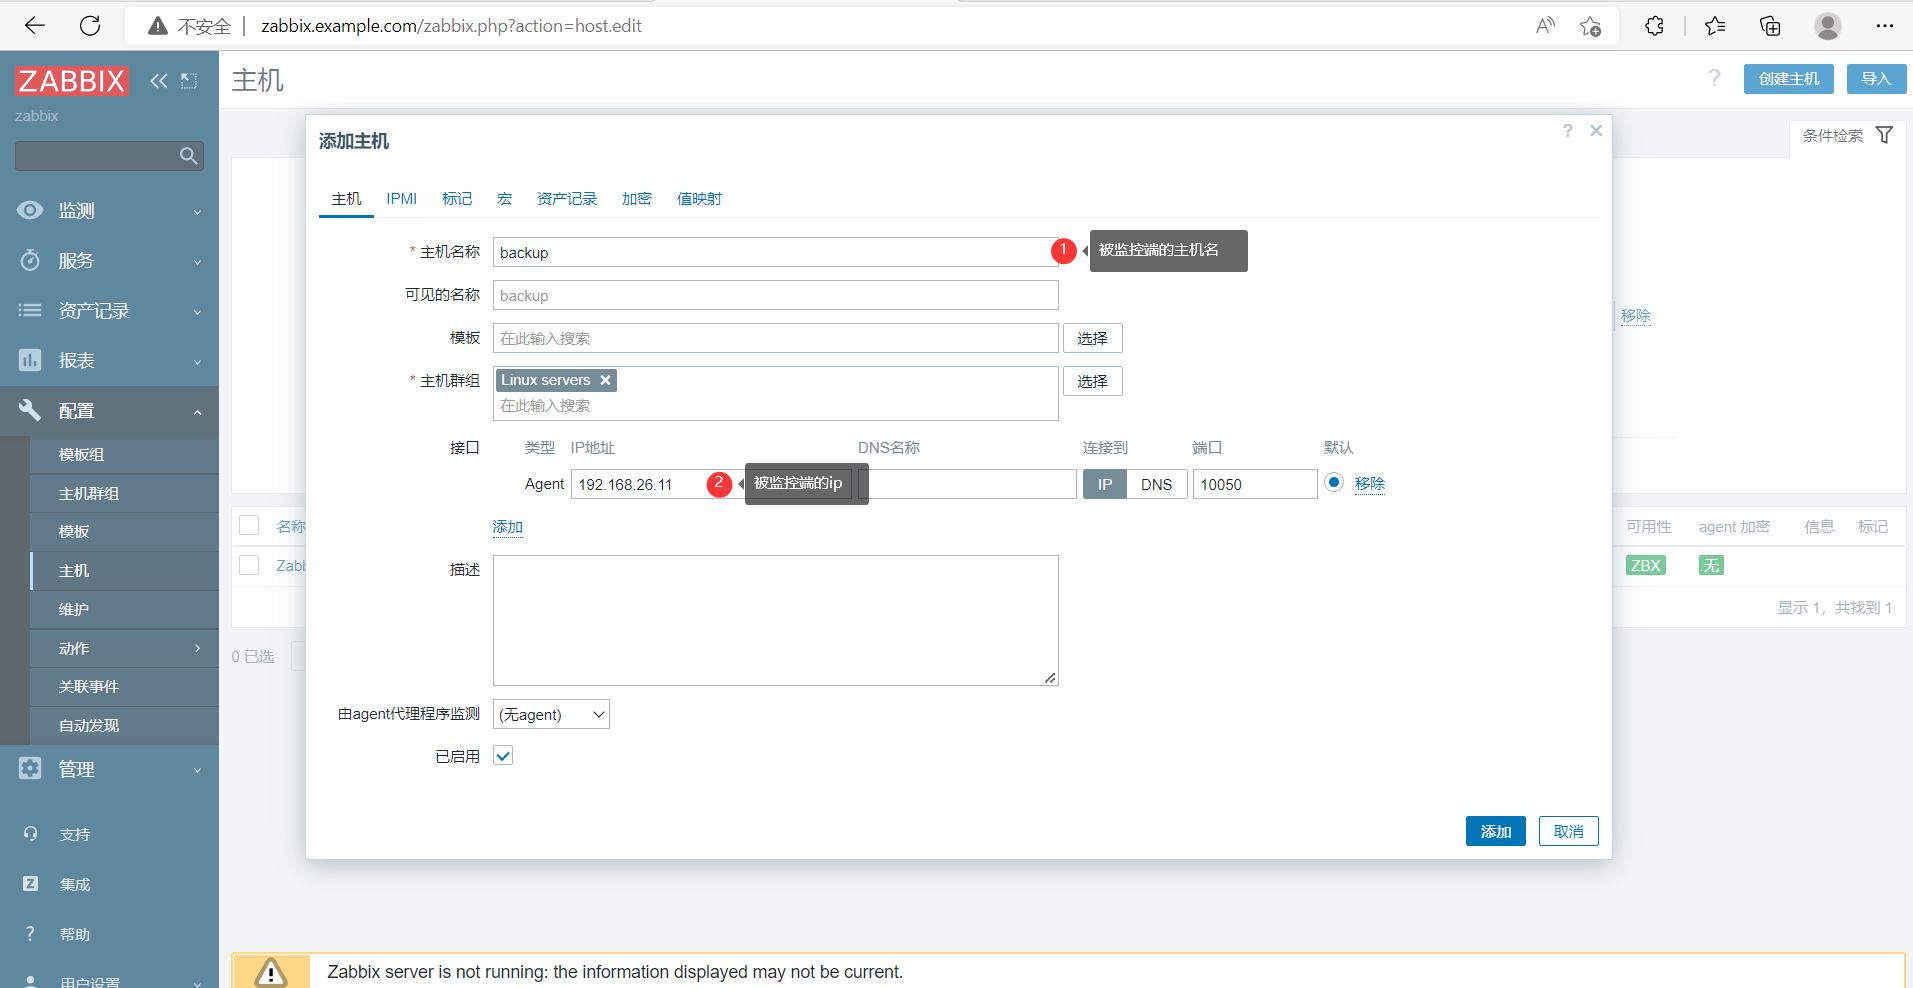Open browser extensions puzzle icon
This screenshot has height=988, width=1913.
click(1654, 26)
